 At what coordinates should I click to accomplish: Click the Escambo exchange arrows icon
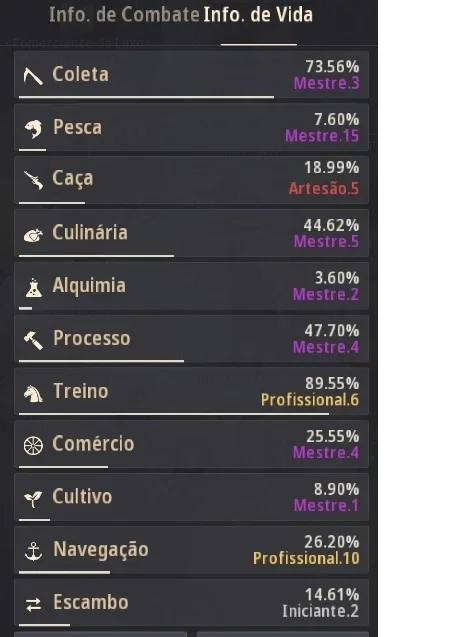(33, 604)
